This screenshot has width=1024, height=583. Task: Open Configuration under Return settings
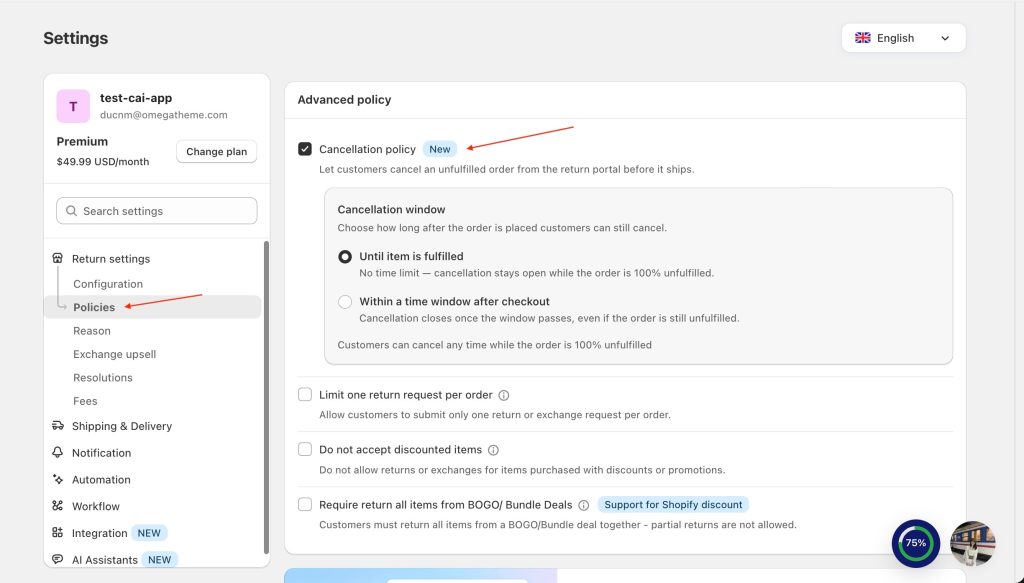point(108,284)
